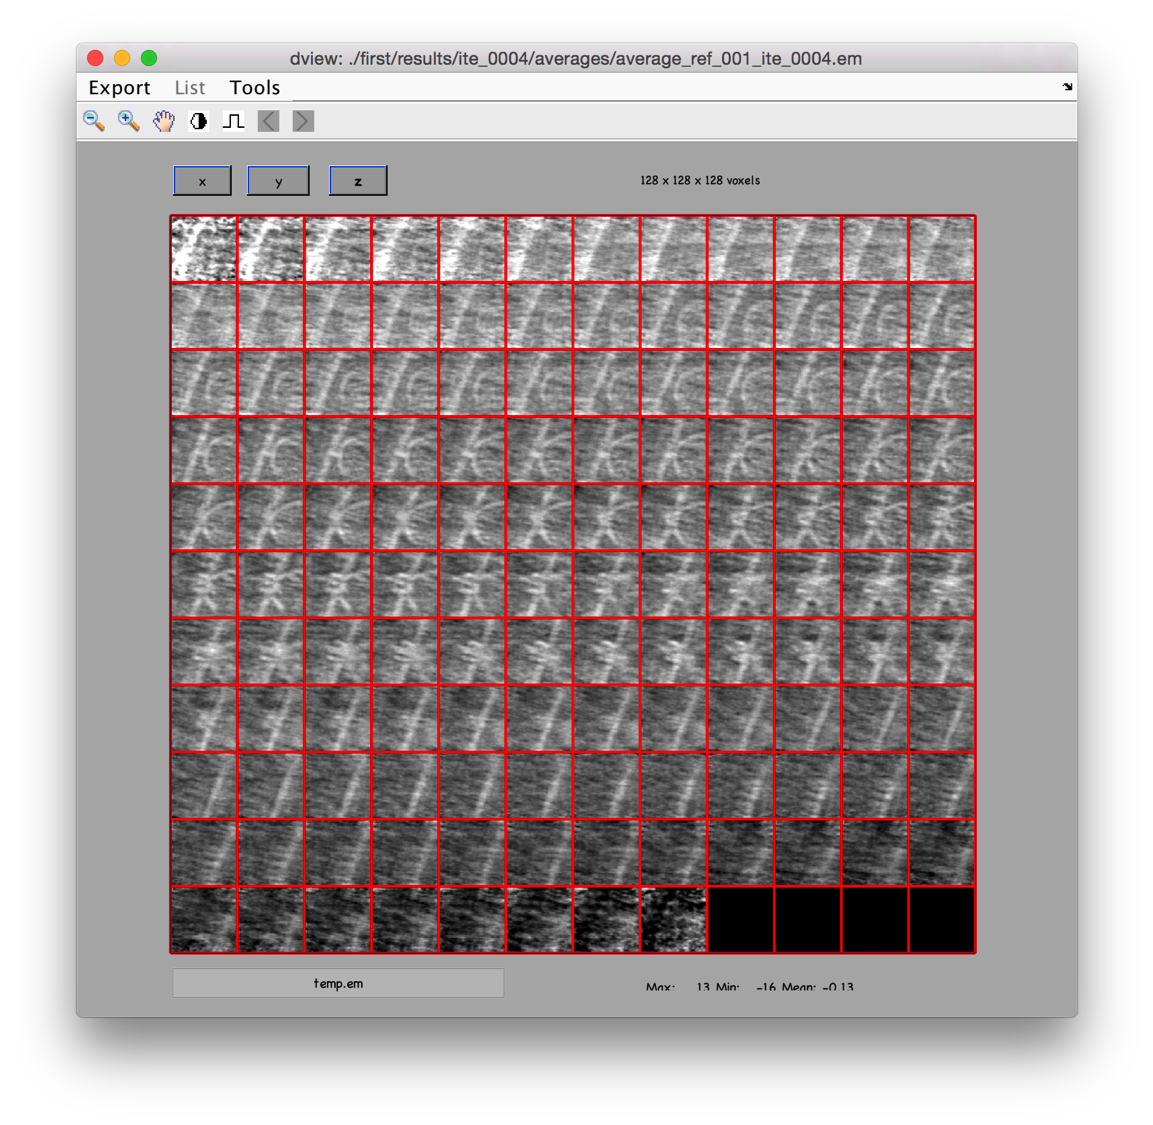Open the List menu
Viewport: 1153px width, 1125px height.
pyautogui.click(x=190, y=88)
